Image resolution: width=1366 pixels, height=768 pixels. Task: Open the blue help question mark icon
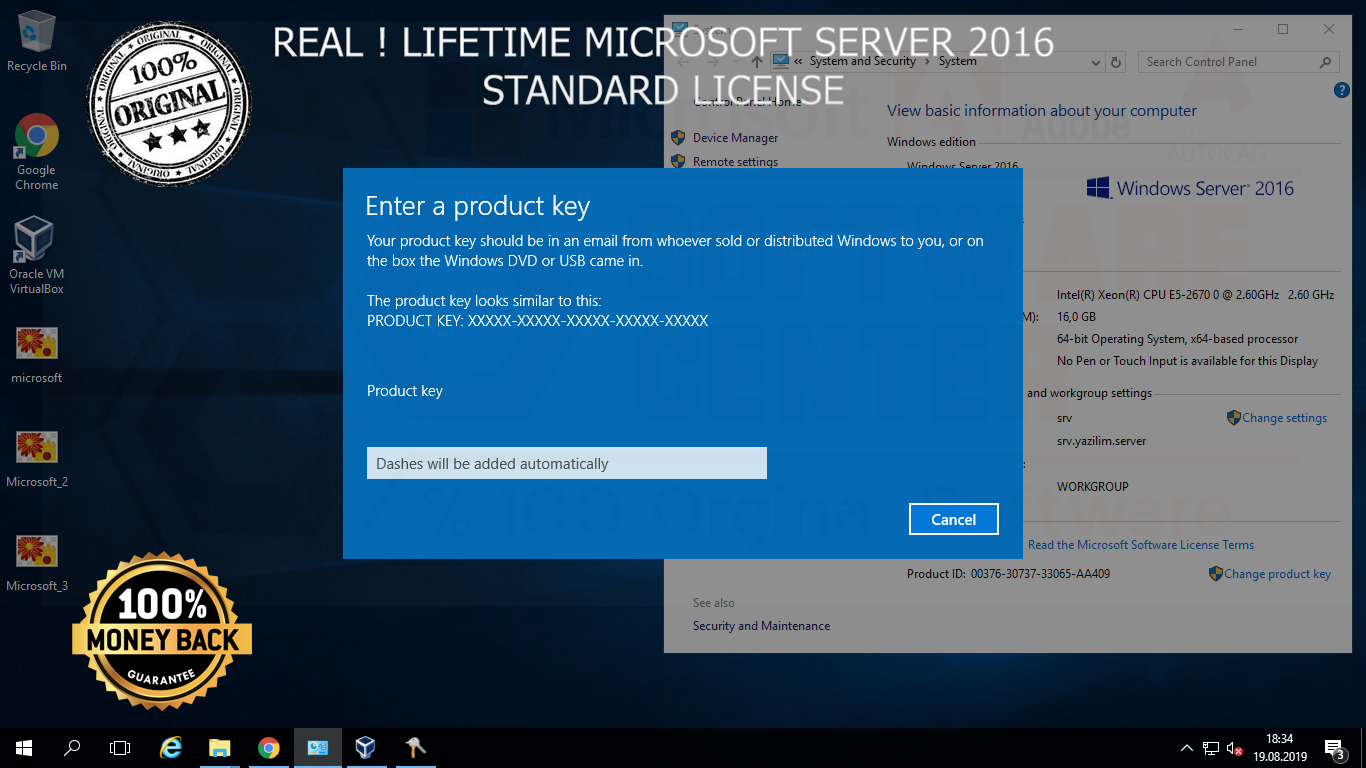pos(1342,90)
